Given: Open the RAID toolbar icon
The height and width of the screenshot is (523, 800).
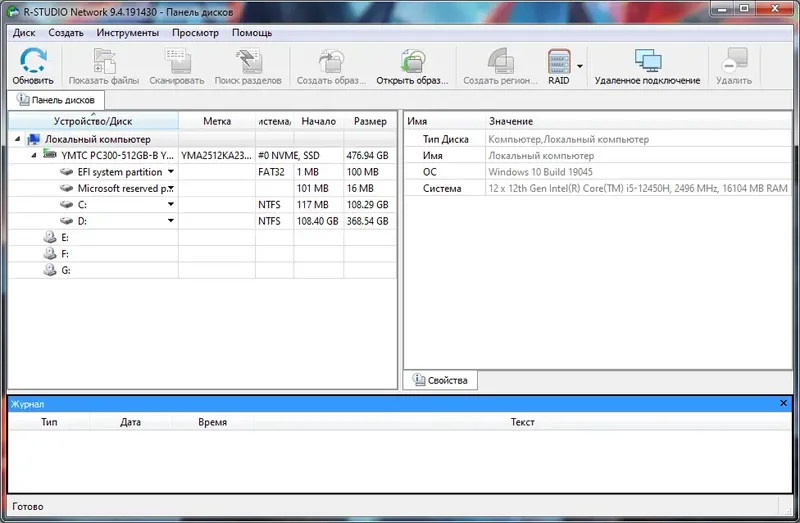Looking at the screenshot, I should [x=559, y=61].
